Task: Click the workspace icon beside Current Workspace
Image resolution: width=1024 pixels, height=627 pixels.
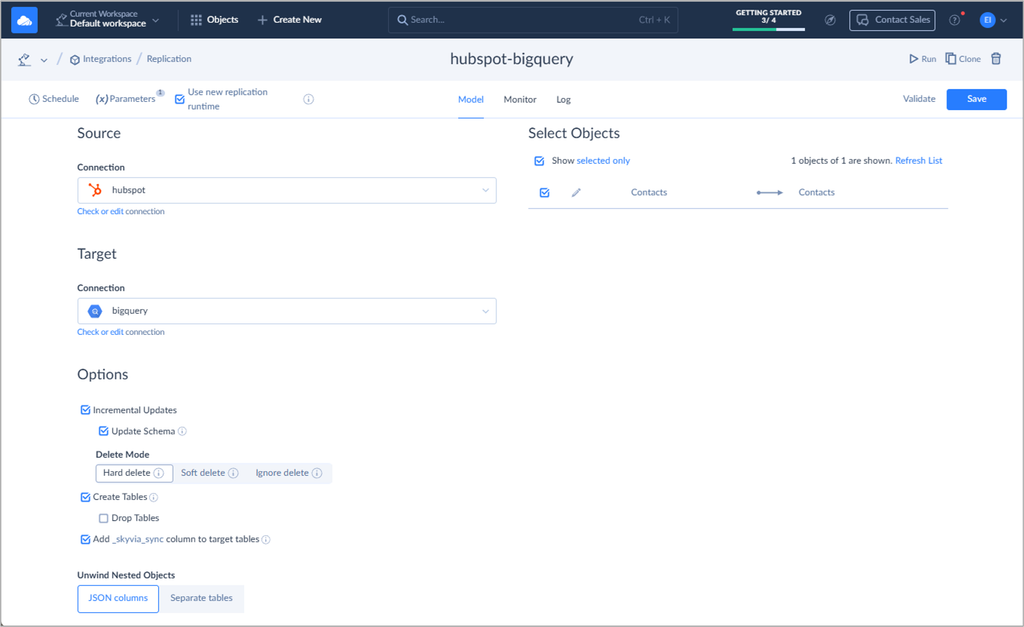Action: pos(61,20)
